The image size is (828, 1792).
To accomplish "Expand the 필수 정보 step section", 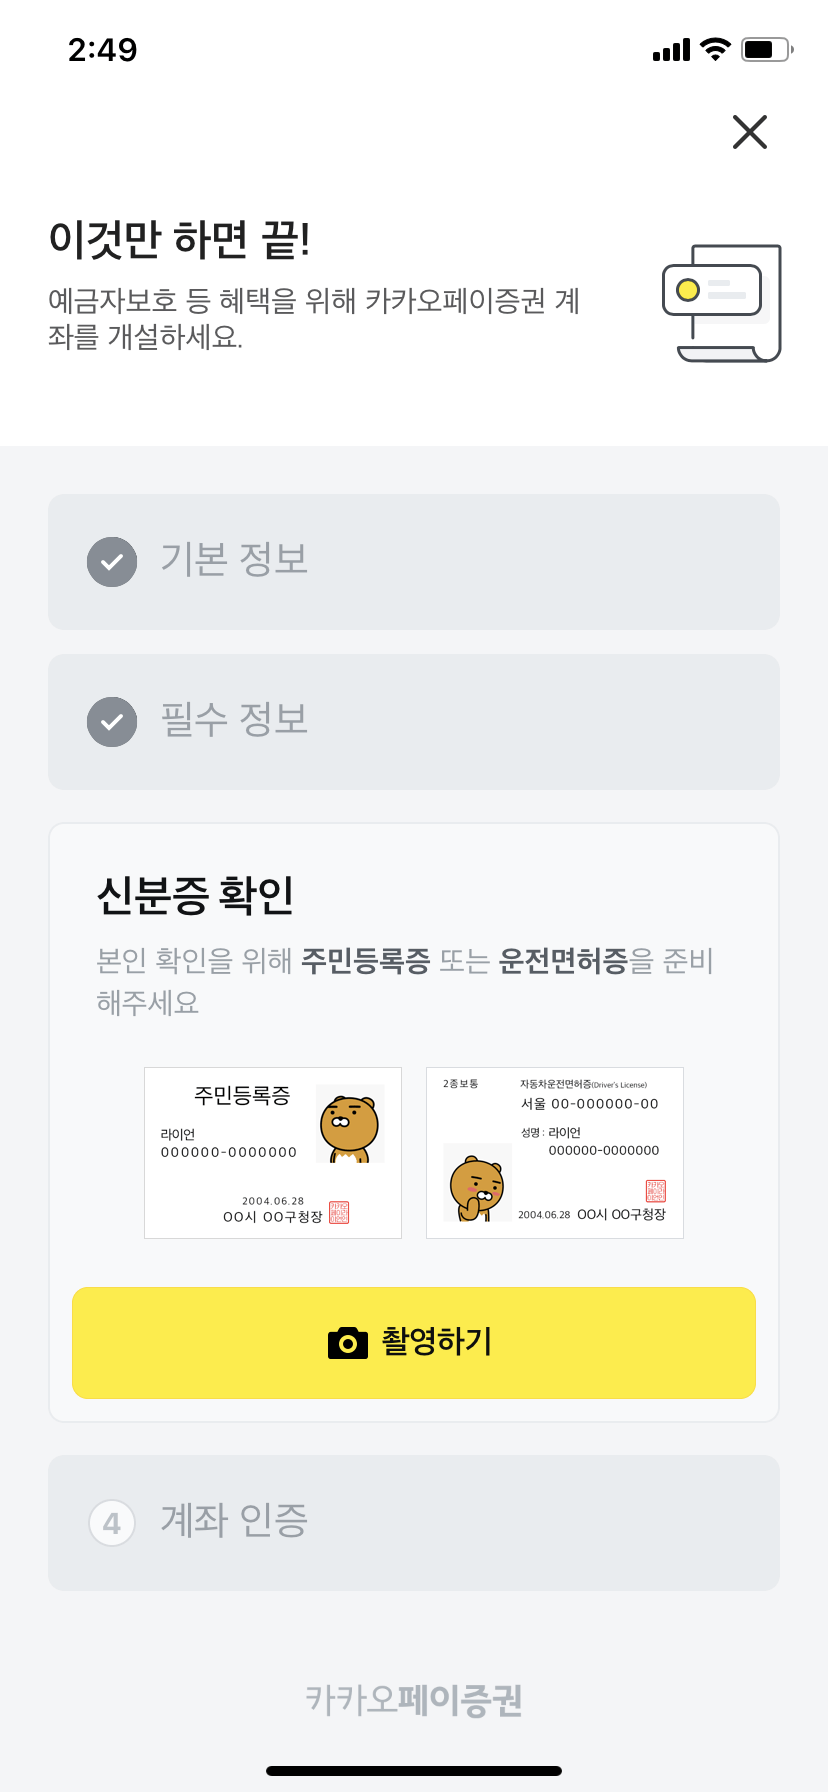I will pyautogui.click(x=414, y=722).
